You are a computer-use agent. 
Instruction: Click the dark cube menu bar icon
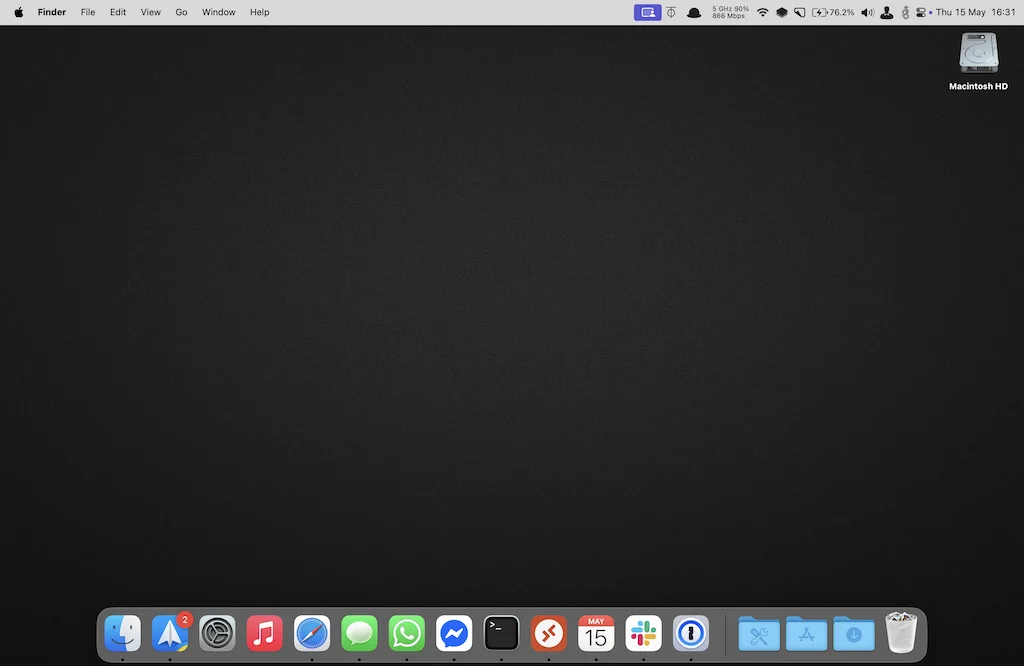pos(781,12)
